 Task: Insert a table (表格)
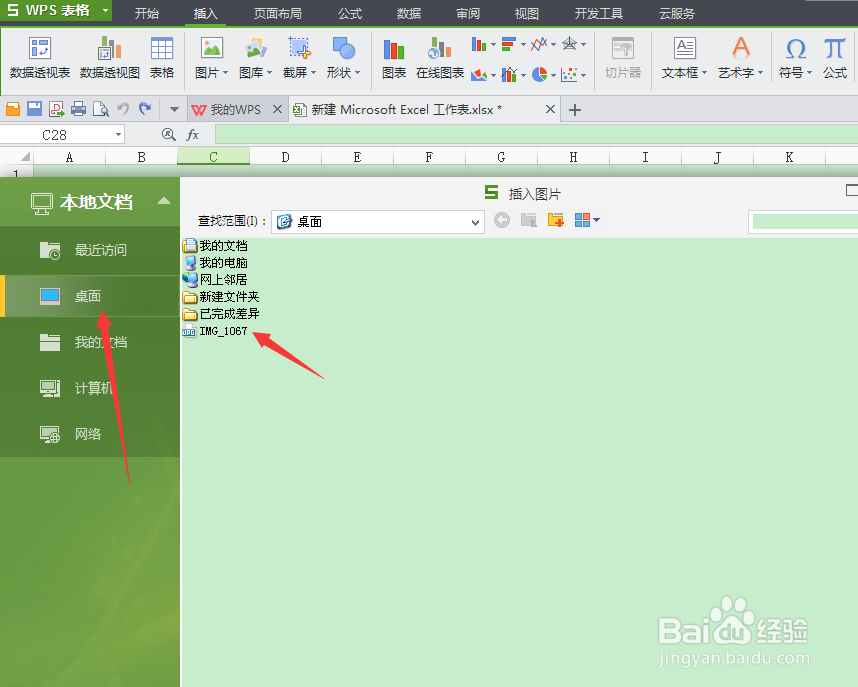tap(162, 58)
